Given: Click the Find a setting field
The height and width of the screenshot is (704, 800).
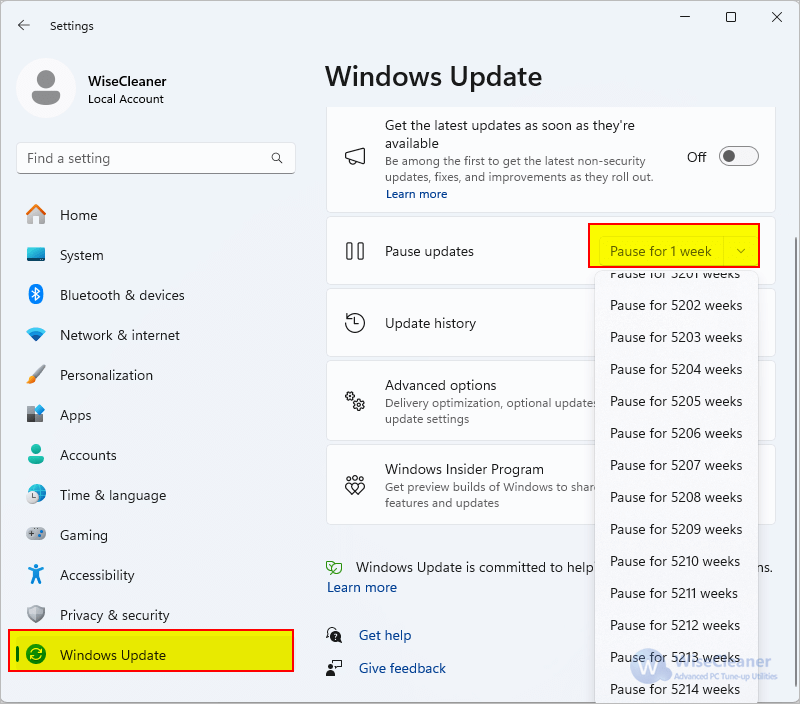Looking at the screenshot, I should coord(156,158).
